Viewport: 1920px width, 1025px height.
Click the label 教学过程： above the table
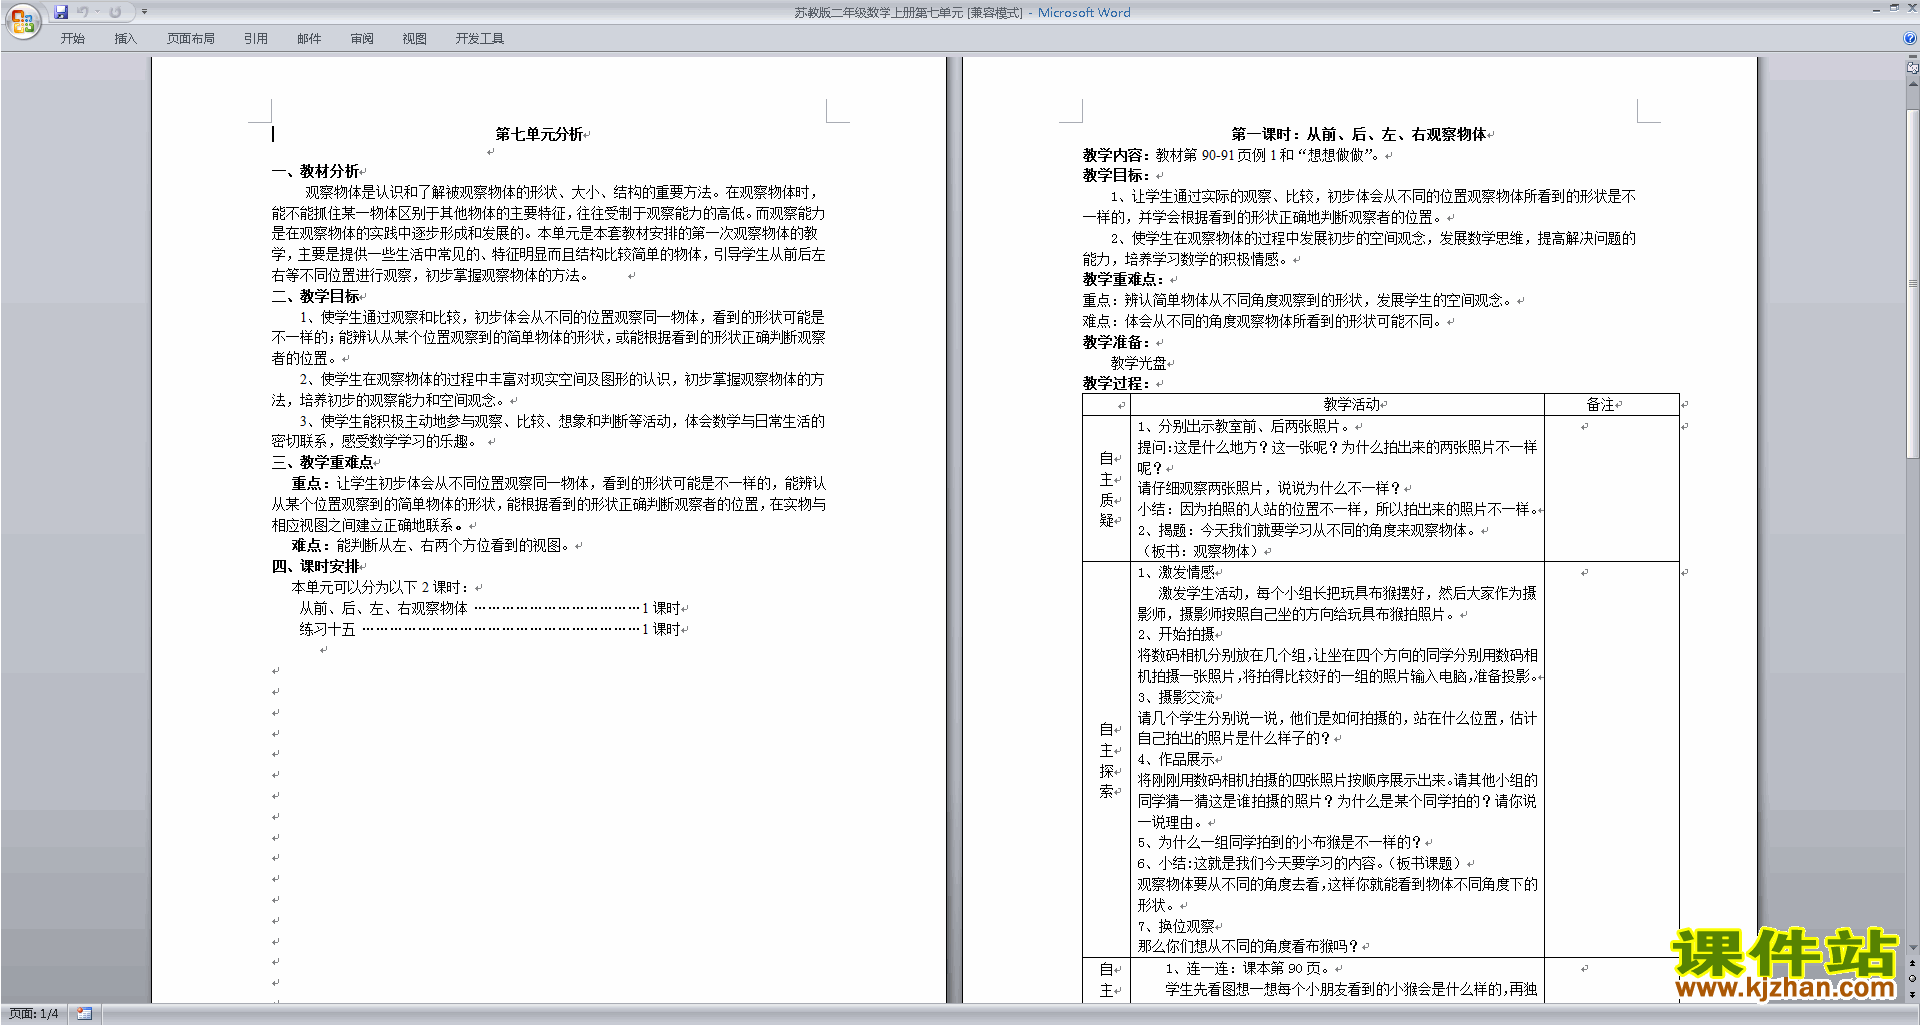[x=1116, y=383]
